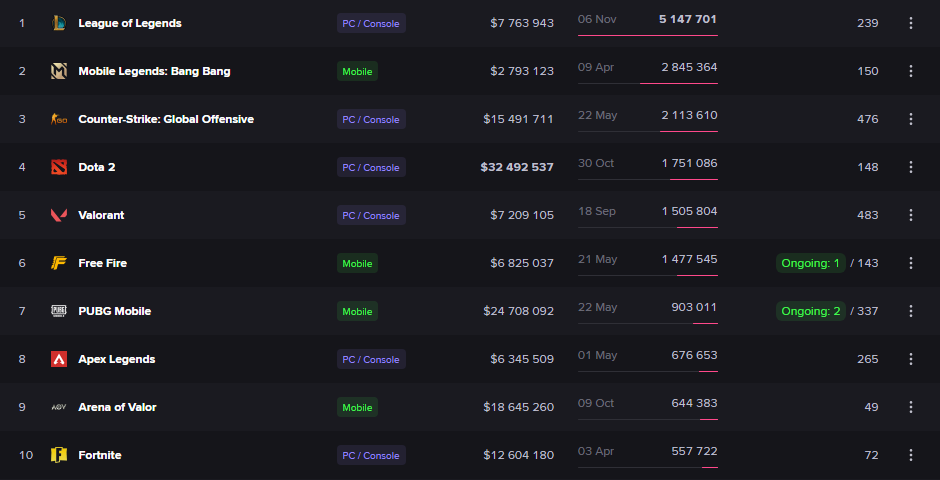
Task: Click the $7 209 105 prize pool value
Action: click(522, 215)
